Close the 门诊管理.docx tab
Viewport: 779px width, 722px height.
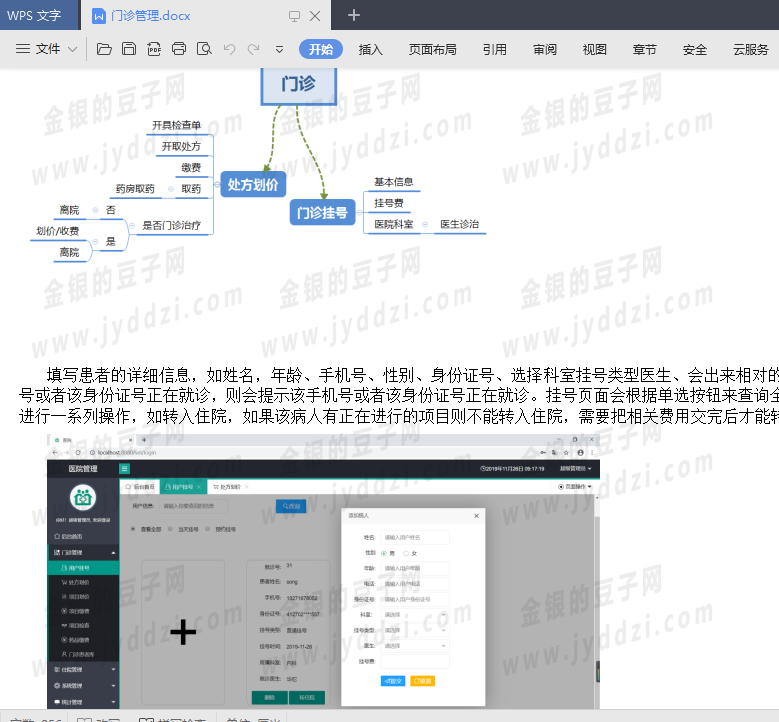(315, 16)
